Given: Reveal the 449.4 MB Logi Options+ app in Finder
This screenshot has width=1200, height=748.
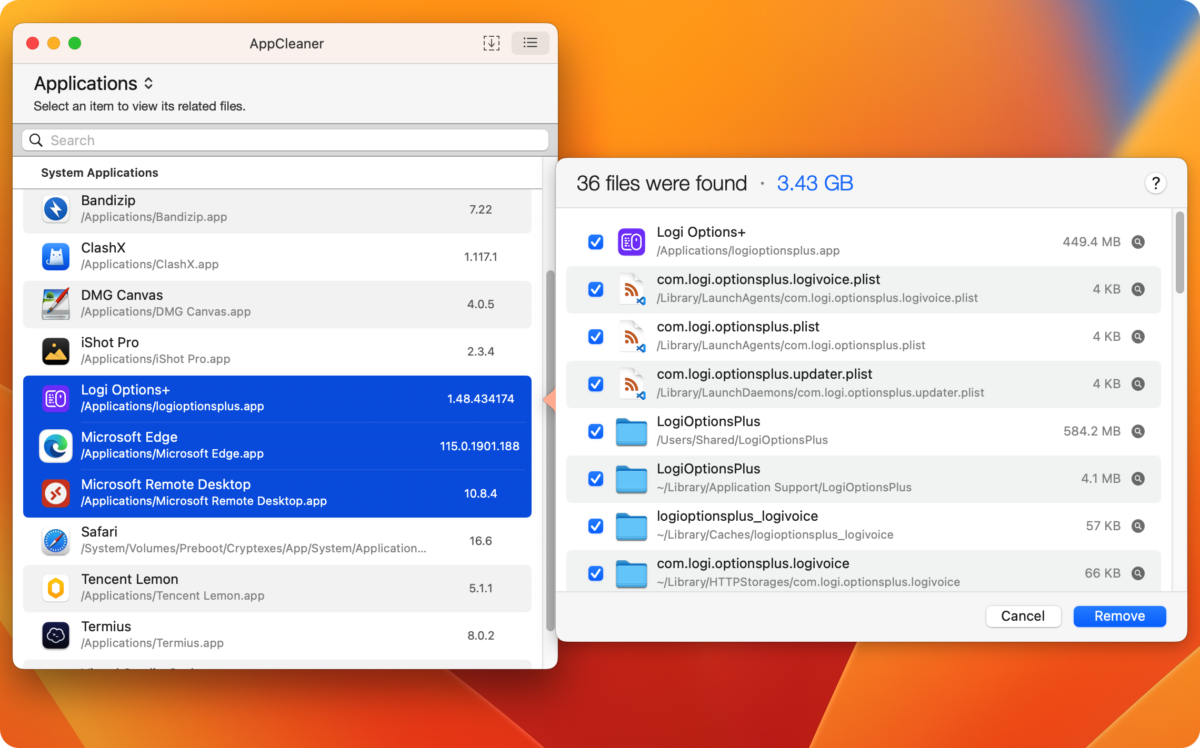Looking at the screenshot, I should pos(1138,242).
